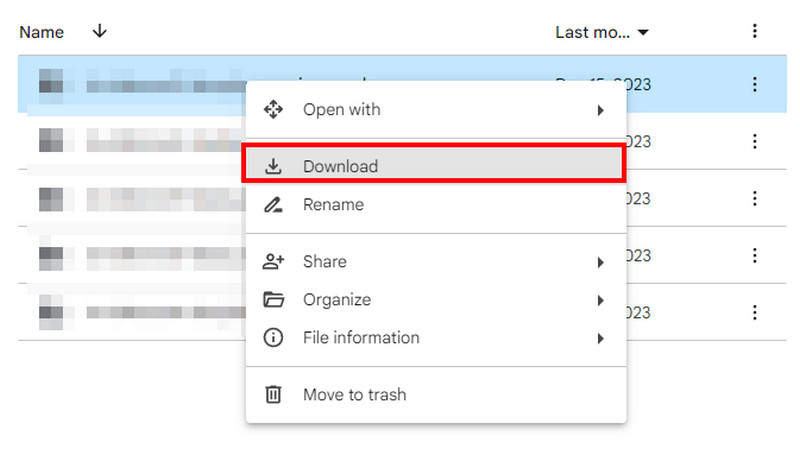
Task: Reverse sort direction arrow beside Name
Action: click(99, 32)
